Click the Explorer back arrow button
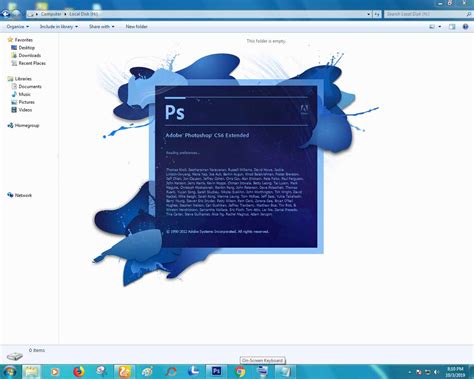Image resolution: width=474 pixels, height=379 pixels. (6, 14)
